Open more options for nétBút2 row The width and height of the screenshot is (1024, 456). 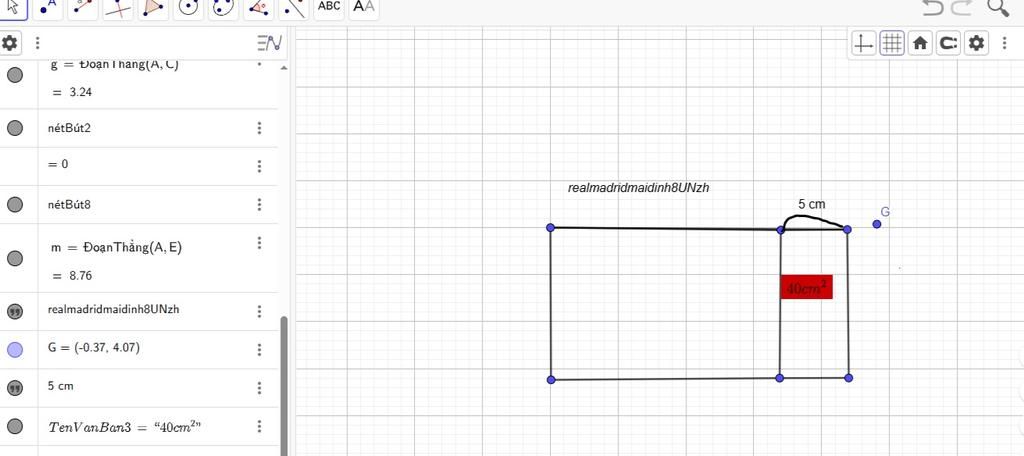point(259,128)
